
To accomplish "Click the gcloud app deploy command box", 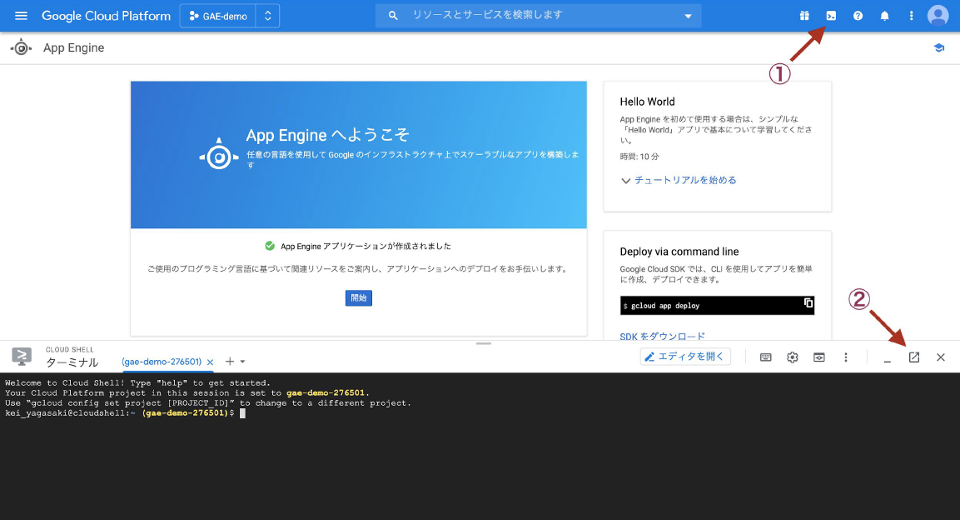I will pos(717,305).
